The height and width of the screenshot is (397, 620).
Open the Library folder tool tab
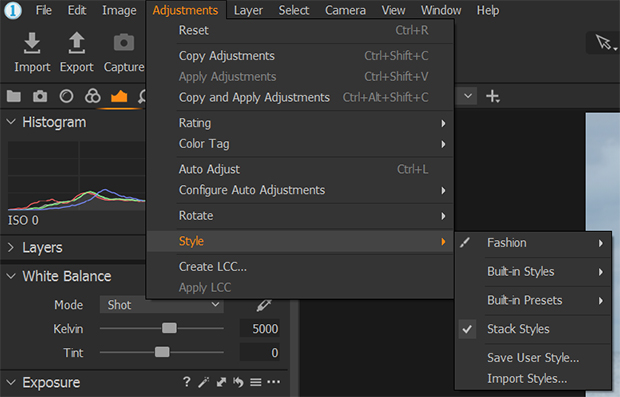click(14, 96)
